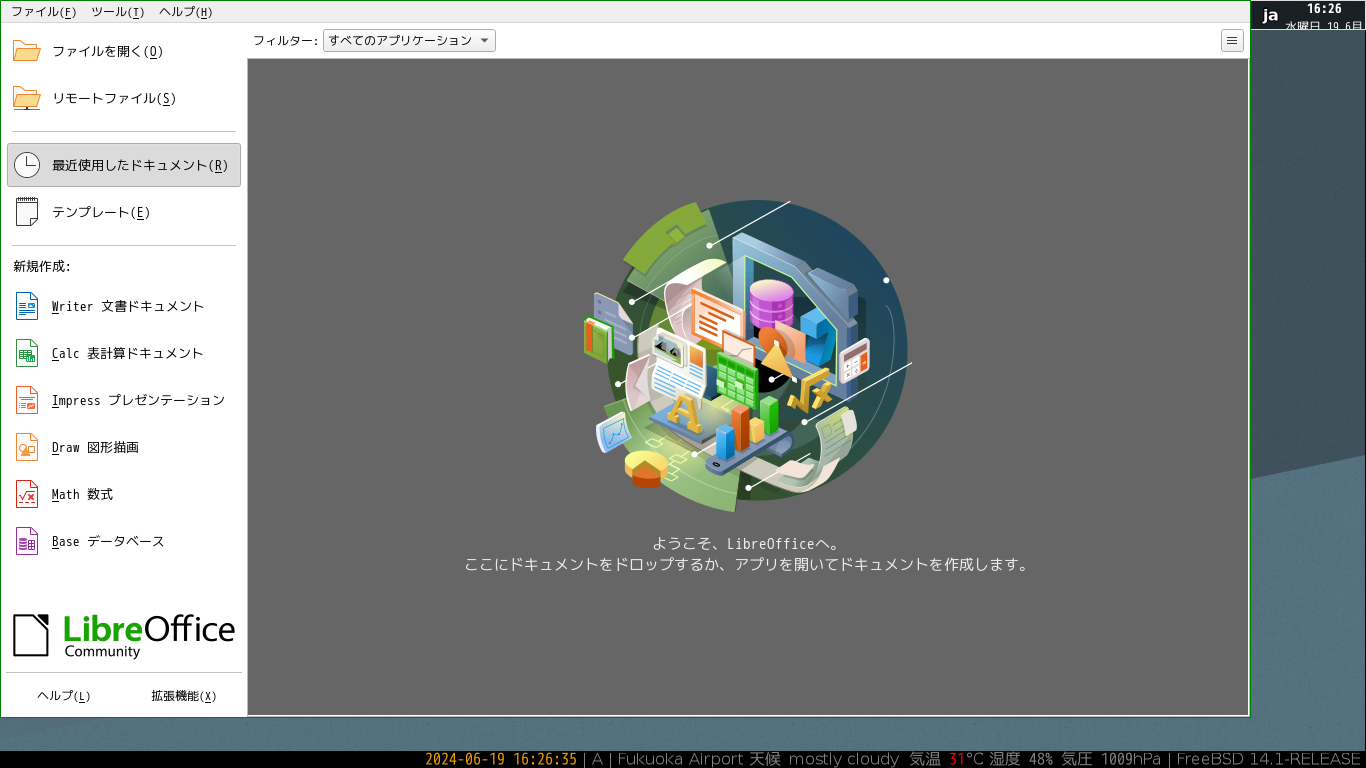Image resolution: width=1366 pixels, height=768 pixels.
Task: Click the 新規作成: heading text
Action: 42,266
